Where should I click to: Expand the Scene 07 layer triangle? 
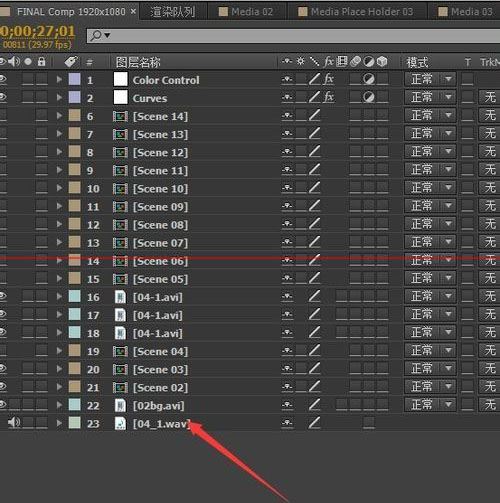click(59, 242)
